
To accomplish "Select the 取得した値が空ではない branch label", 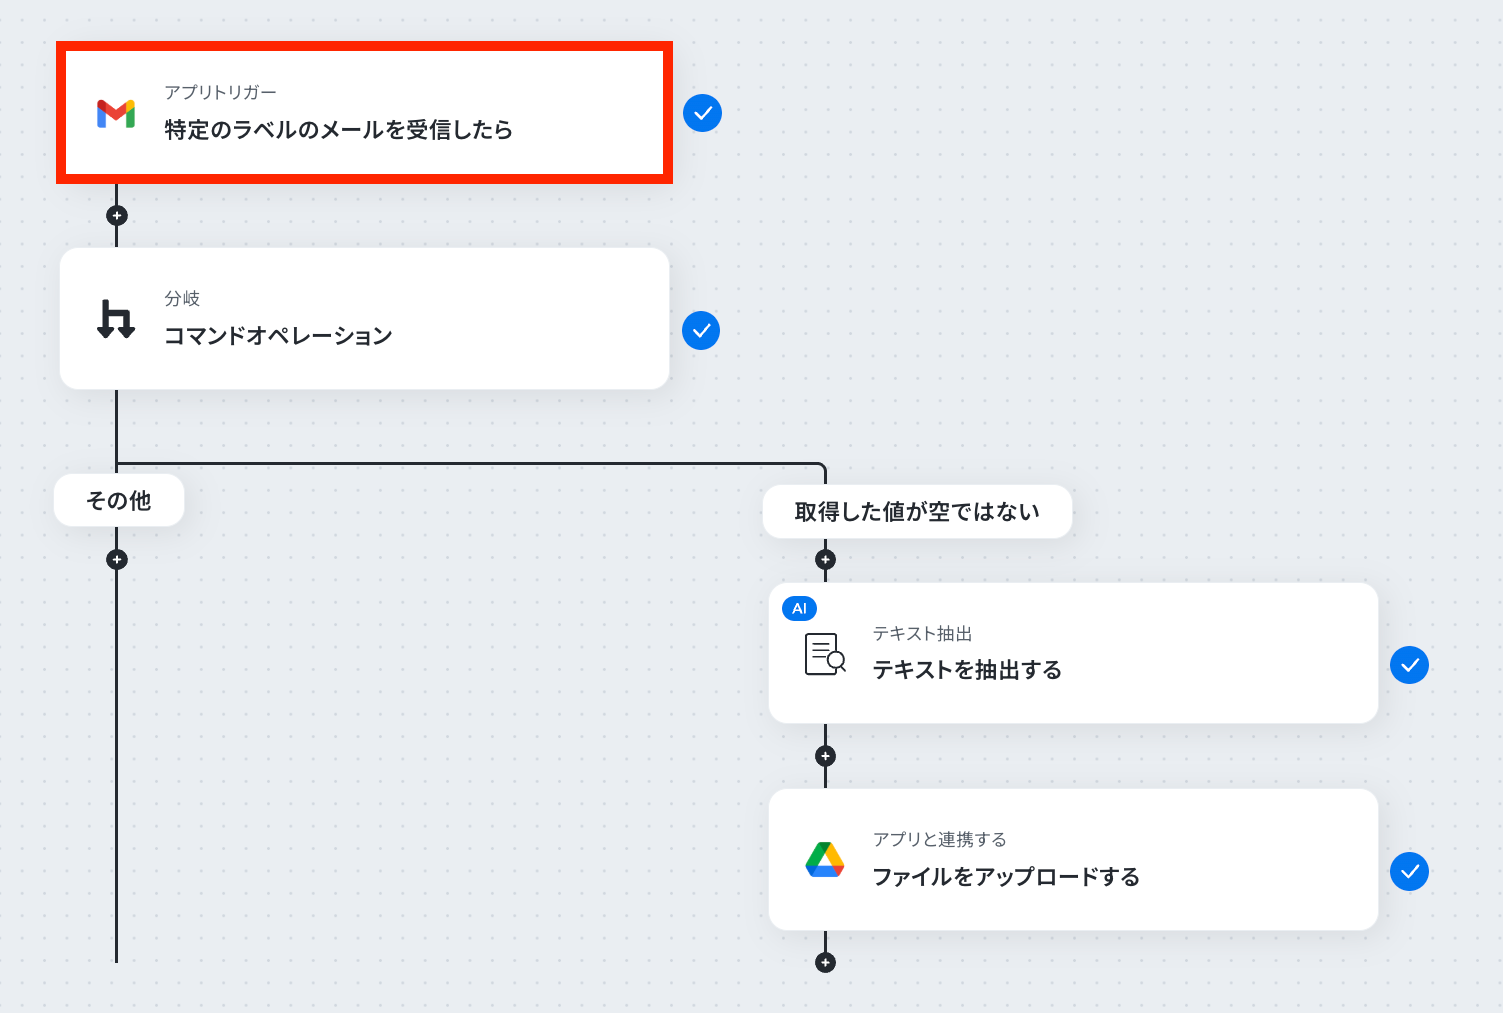I will [x=917, y=512].
